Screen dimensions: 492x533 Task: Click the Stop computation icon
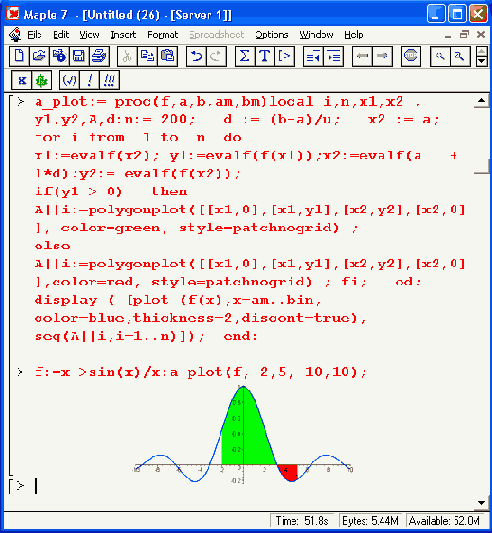click(410, 56)
